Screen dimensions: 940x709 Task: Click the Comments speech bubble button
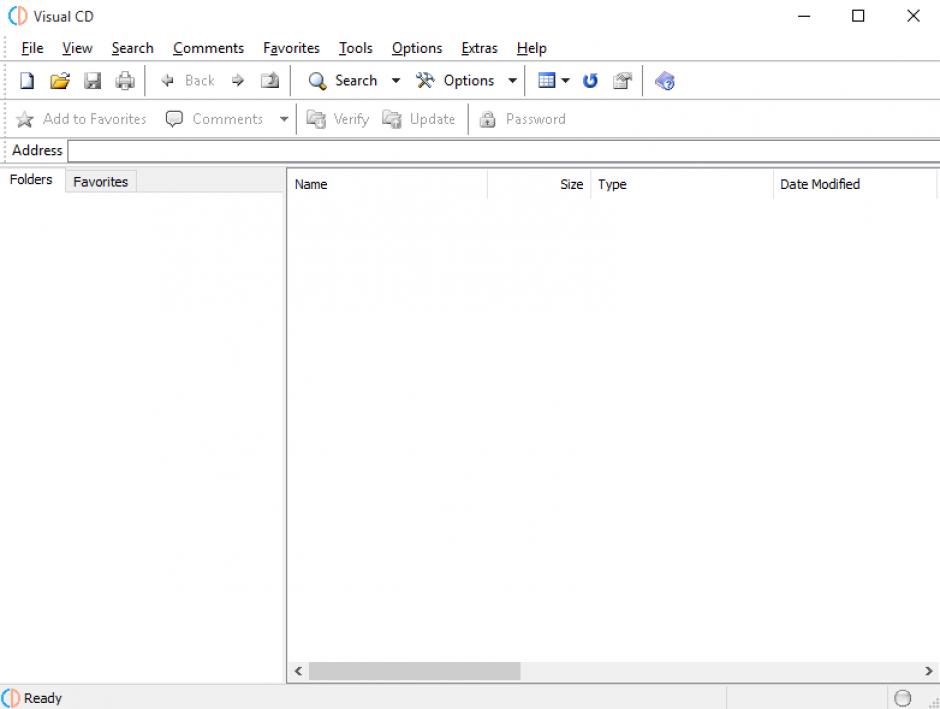click(215, 119)
